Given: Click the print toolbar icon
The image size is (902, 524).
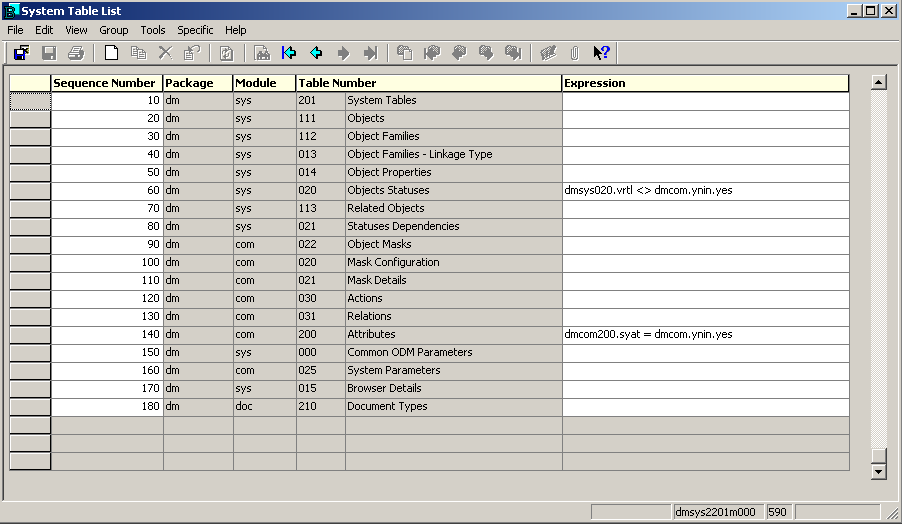Looking at the screenshot, I should pos(76,53).
